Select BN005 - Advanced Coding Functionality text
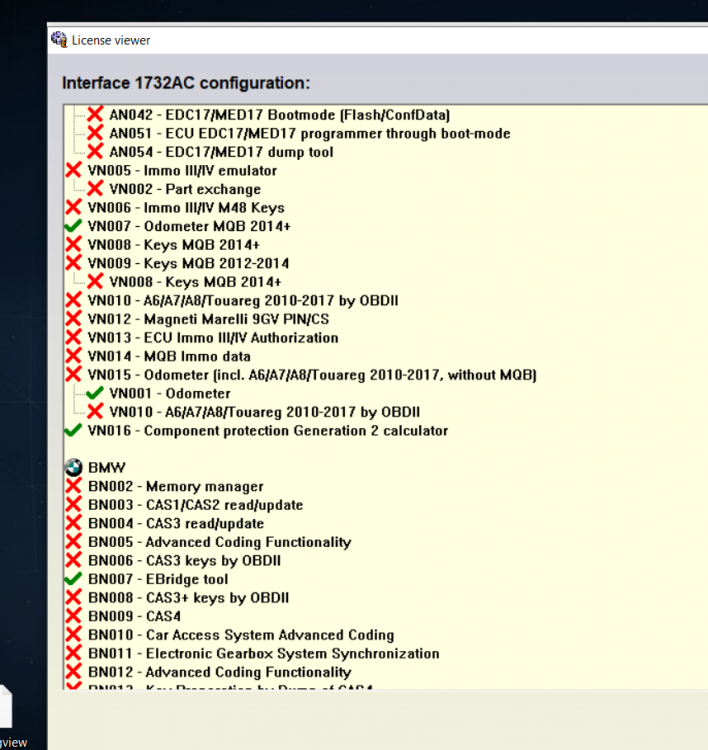708x750 pixels. click(220, 542)
